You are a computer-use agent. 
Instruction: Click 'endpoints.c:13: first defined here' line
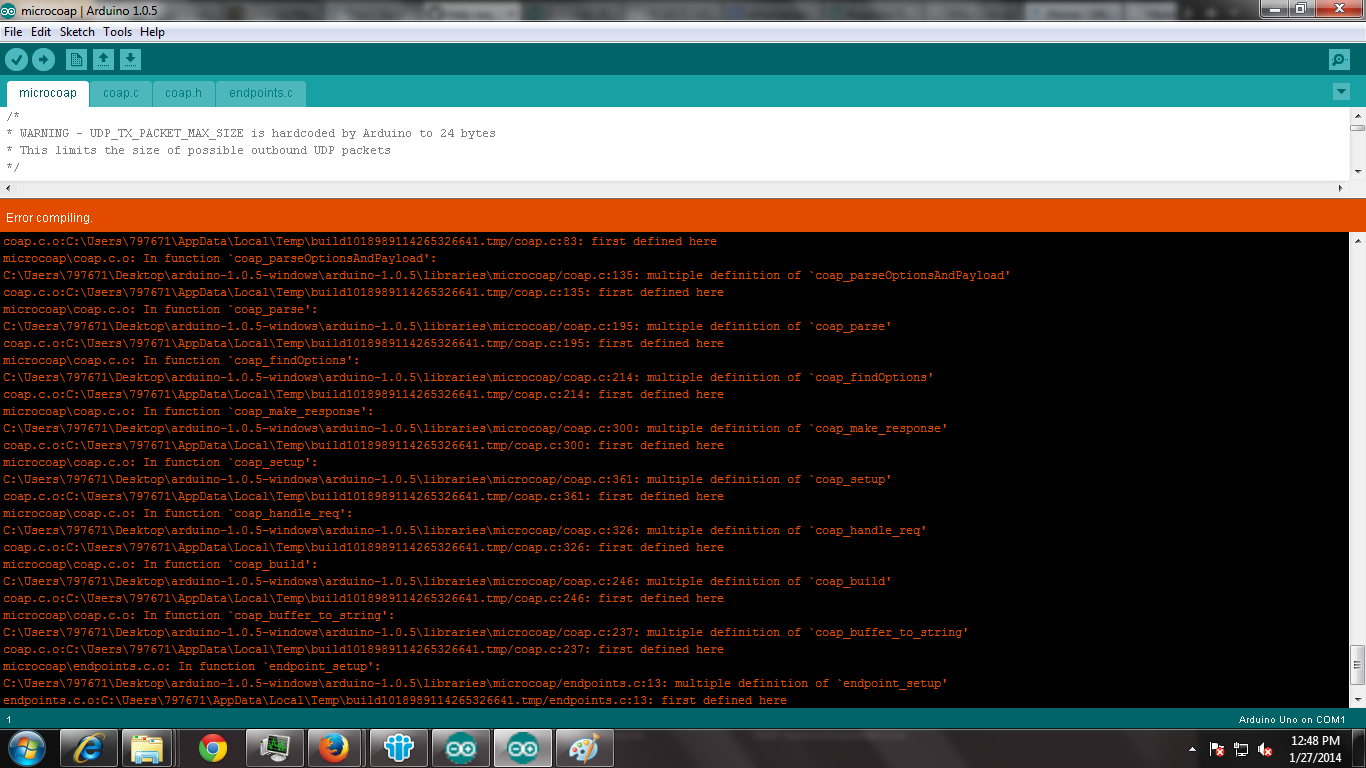[395, 700]
